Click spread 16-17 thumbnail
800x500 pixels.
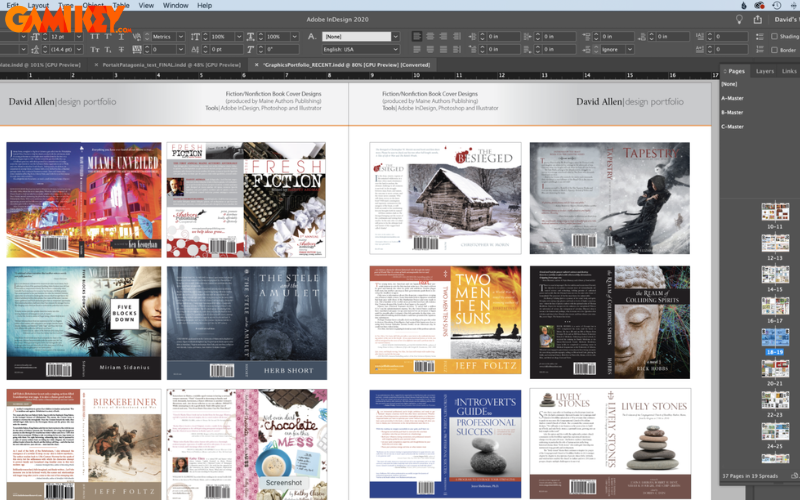coord(775,306)
